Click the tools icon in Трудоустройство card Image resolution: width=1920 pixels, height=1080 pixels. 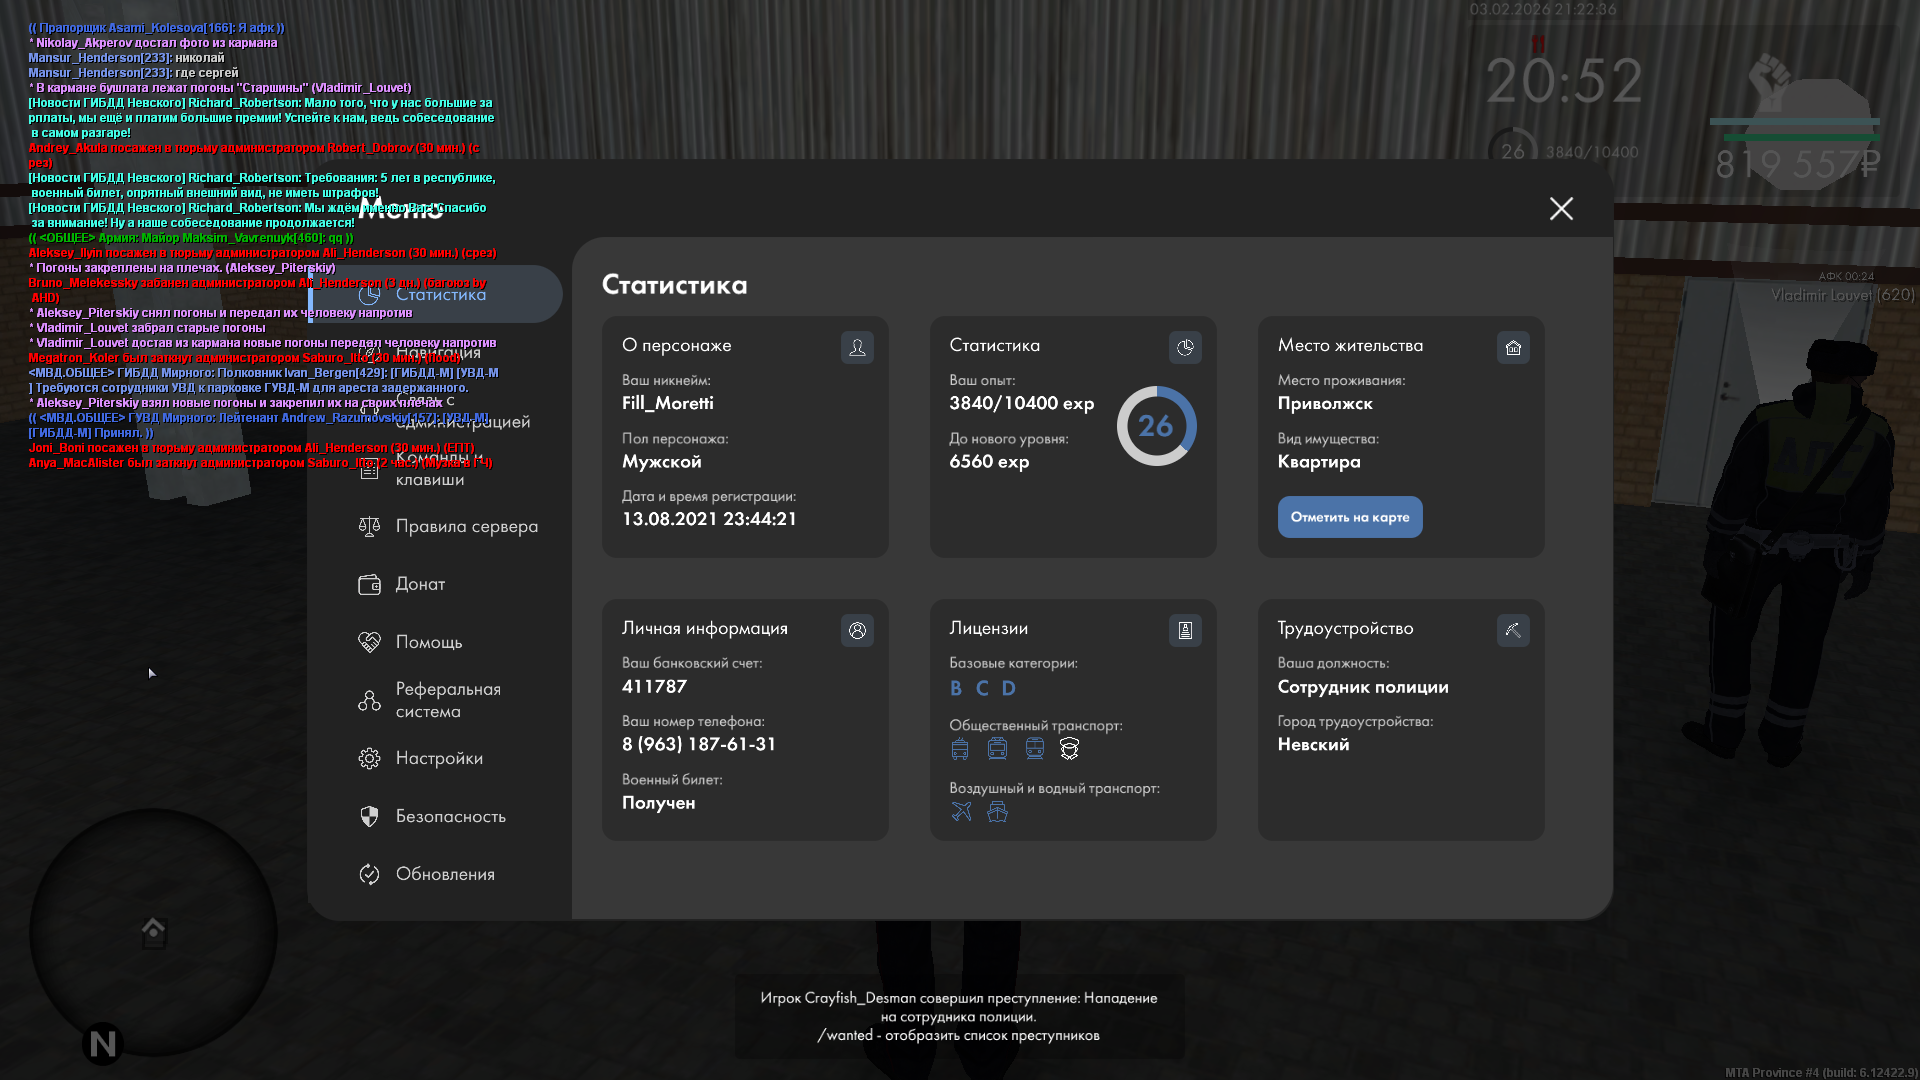1513,630
